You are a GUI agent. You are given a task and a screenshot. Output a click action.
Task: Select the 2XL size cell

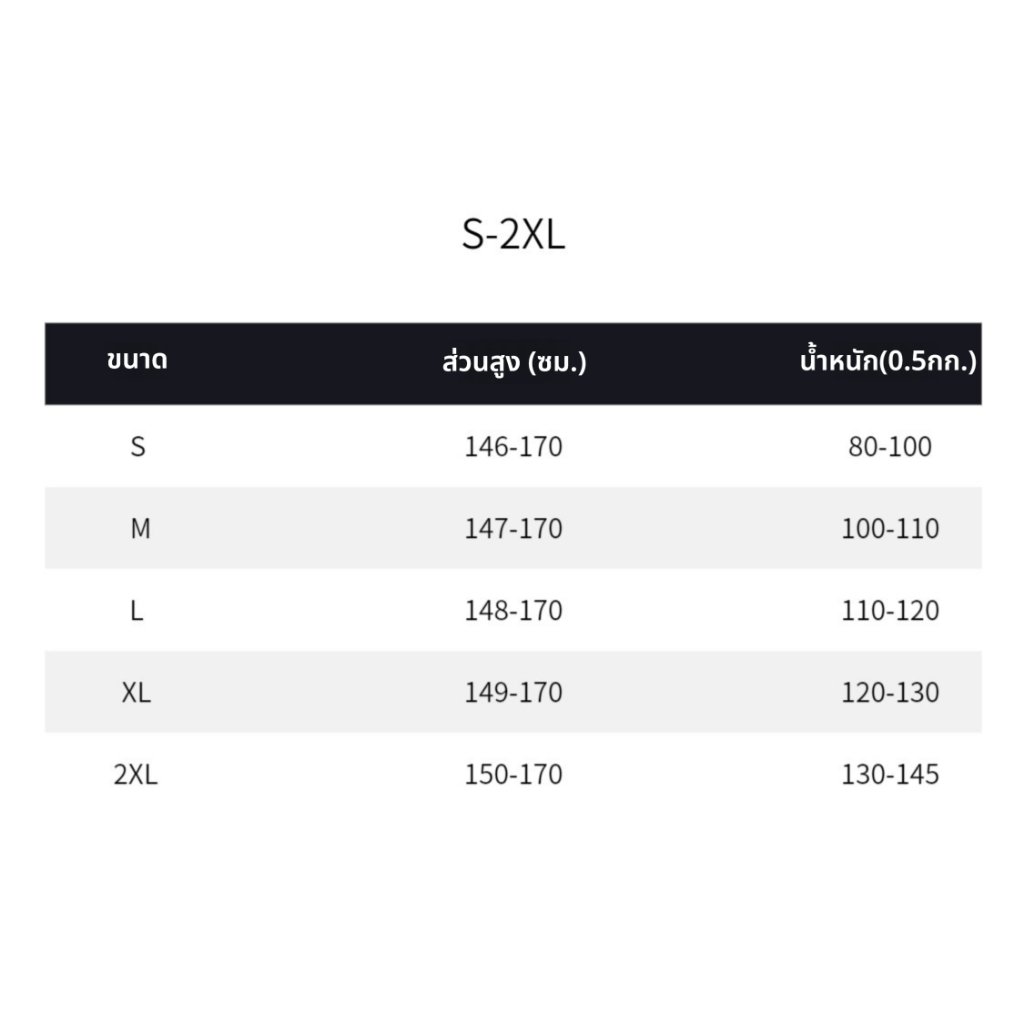coord(136,775)
